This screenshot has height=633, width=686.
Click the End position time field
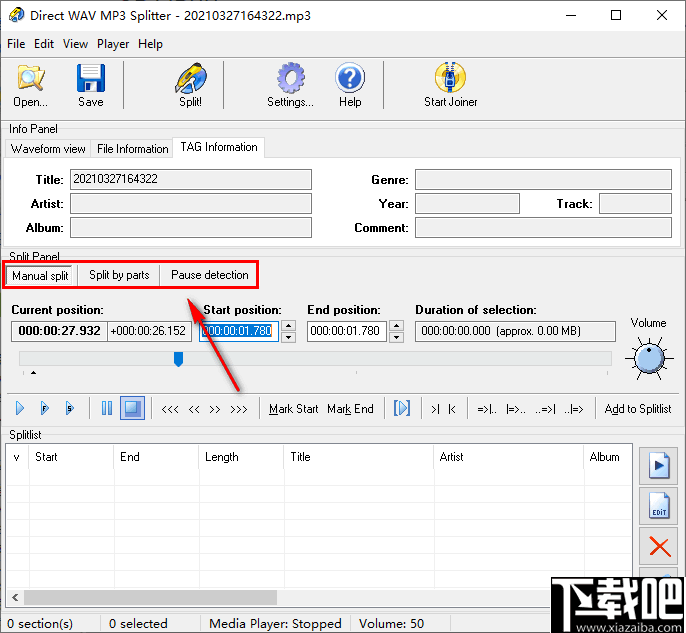[x=346, y=331]
